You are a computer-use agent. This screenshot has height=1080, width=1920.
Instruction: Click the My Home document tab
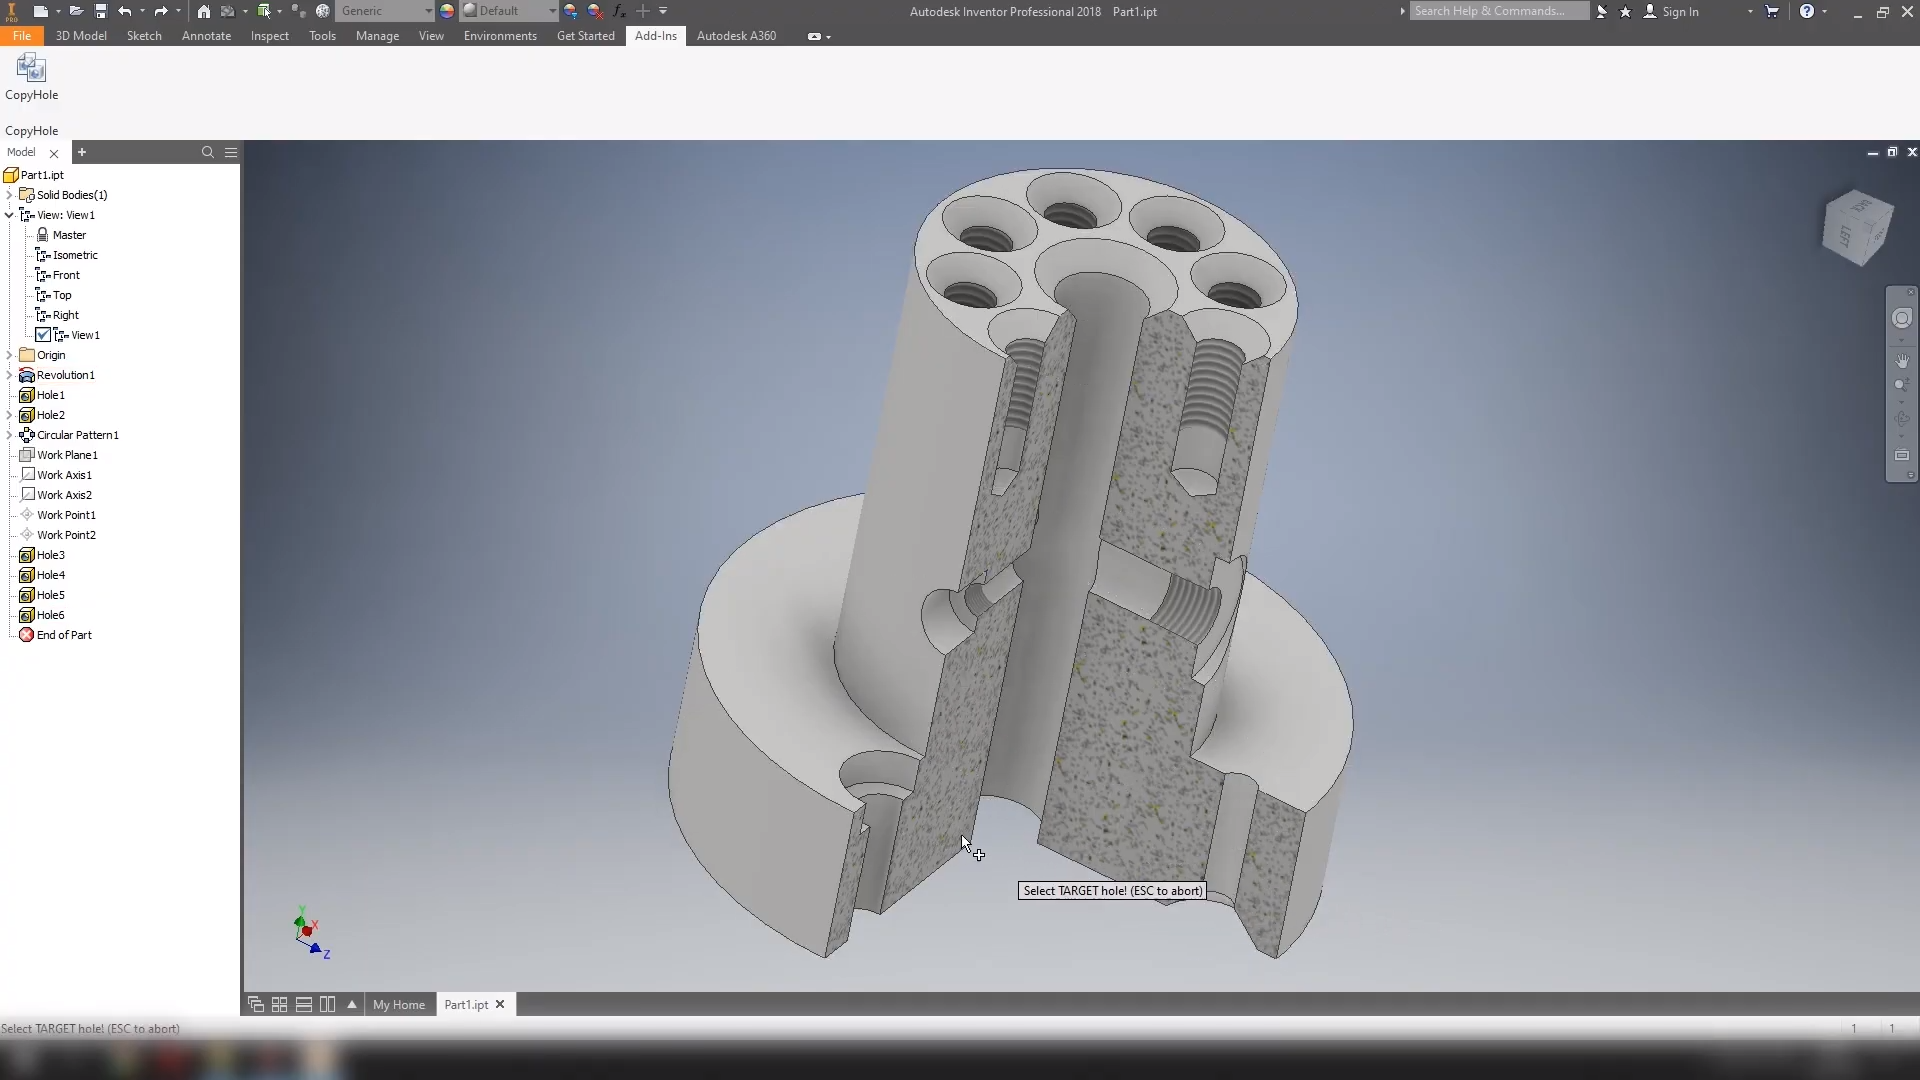[398, 1004]
